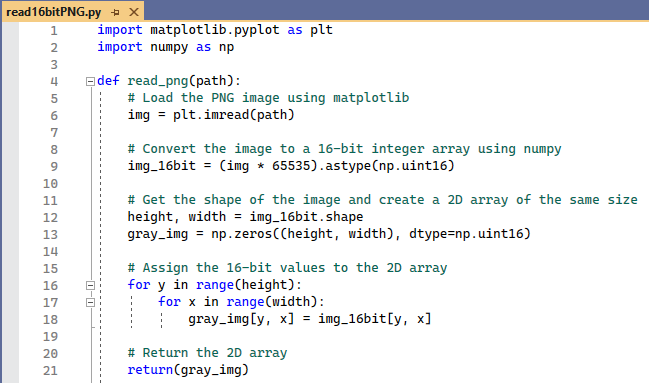Click the function name 'read_png'
The image size is (649, 383).
(x=158, y=81)
